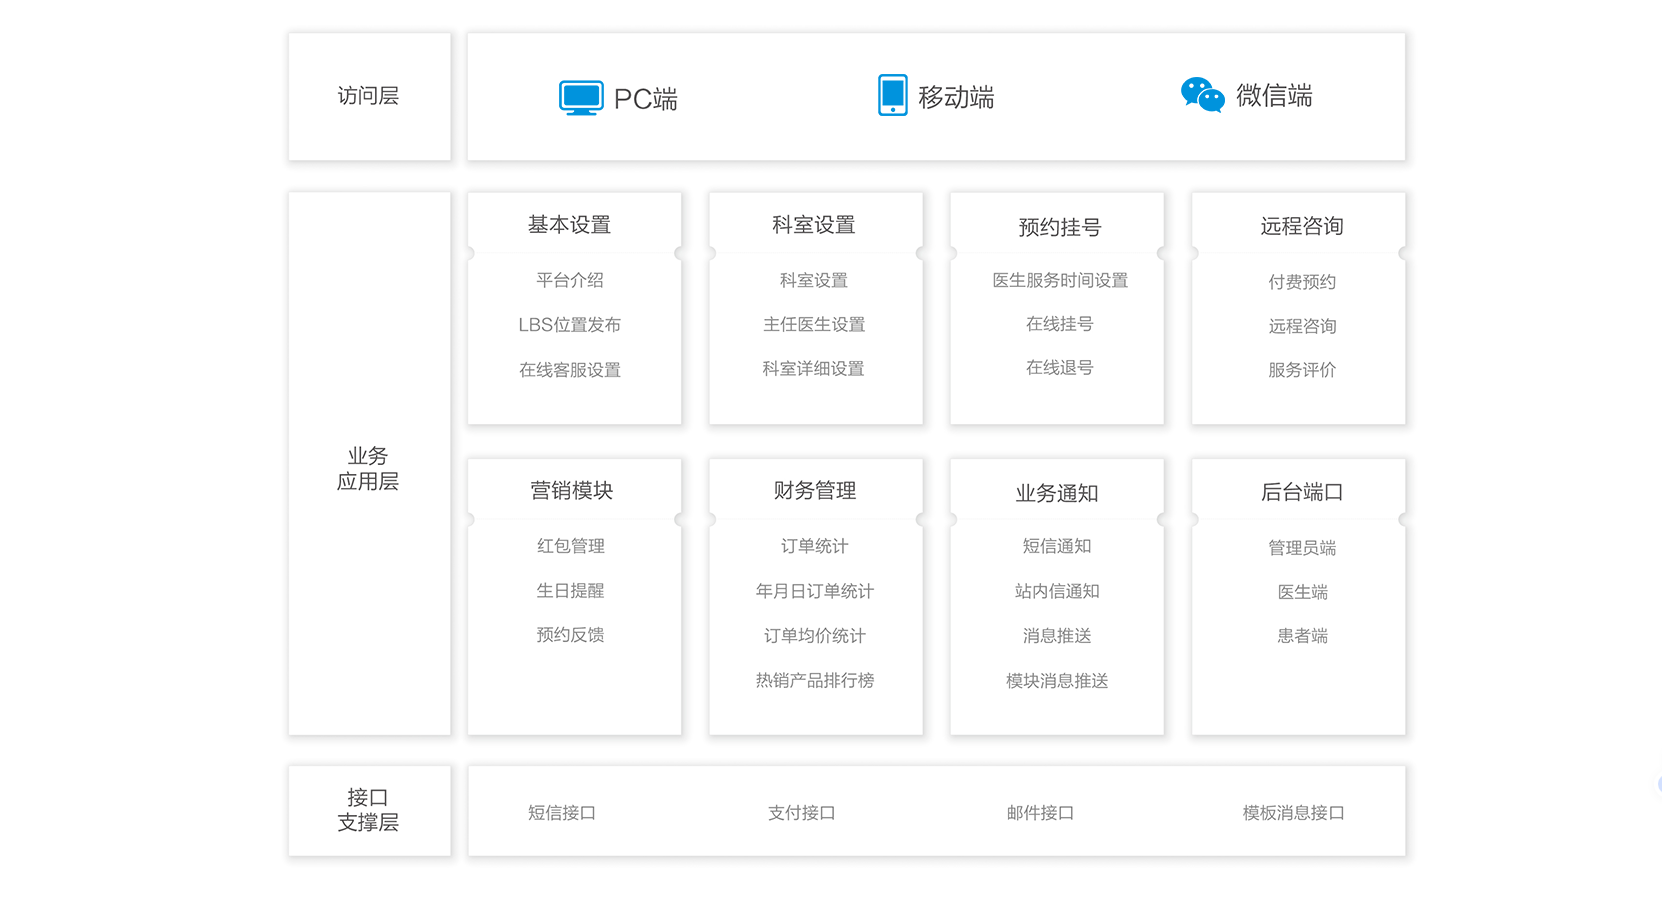Expand the 营销模块 section
This screenshot has height=904, width=1662.
pyautogui.click(x=571, y=491)
